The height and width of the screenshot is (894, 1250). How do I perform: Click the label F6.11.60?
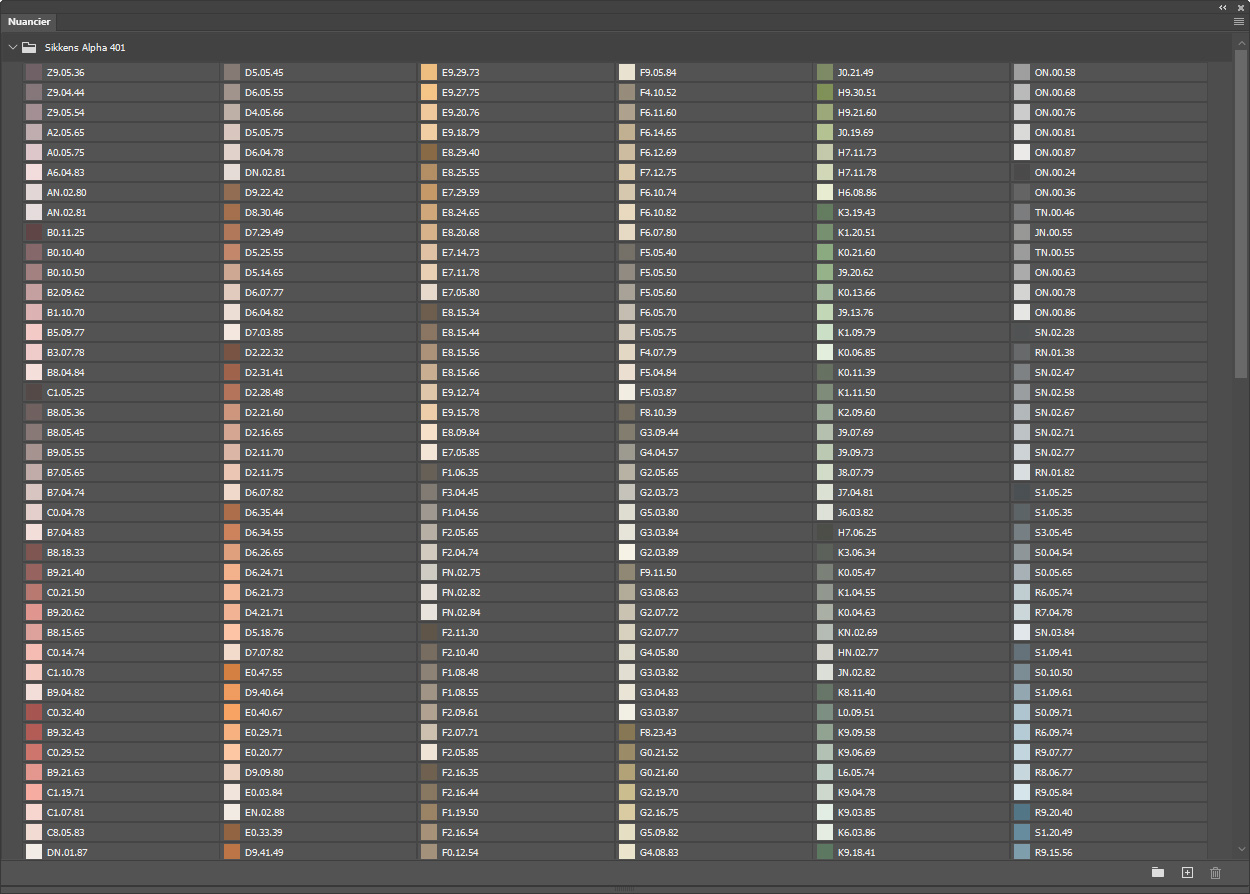pos(659,112)
